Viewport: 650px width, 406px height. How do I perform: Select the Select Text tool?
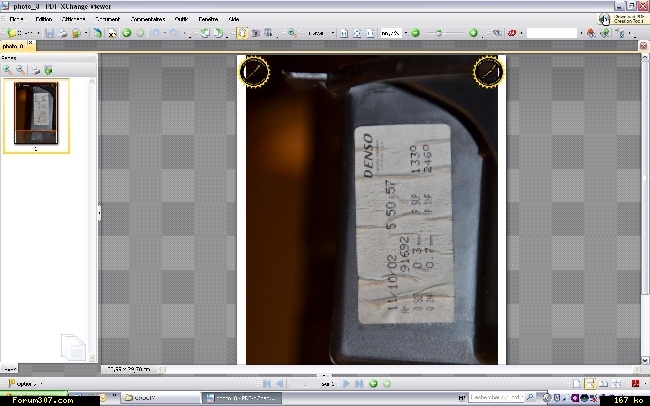(269, 33)
